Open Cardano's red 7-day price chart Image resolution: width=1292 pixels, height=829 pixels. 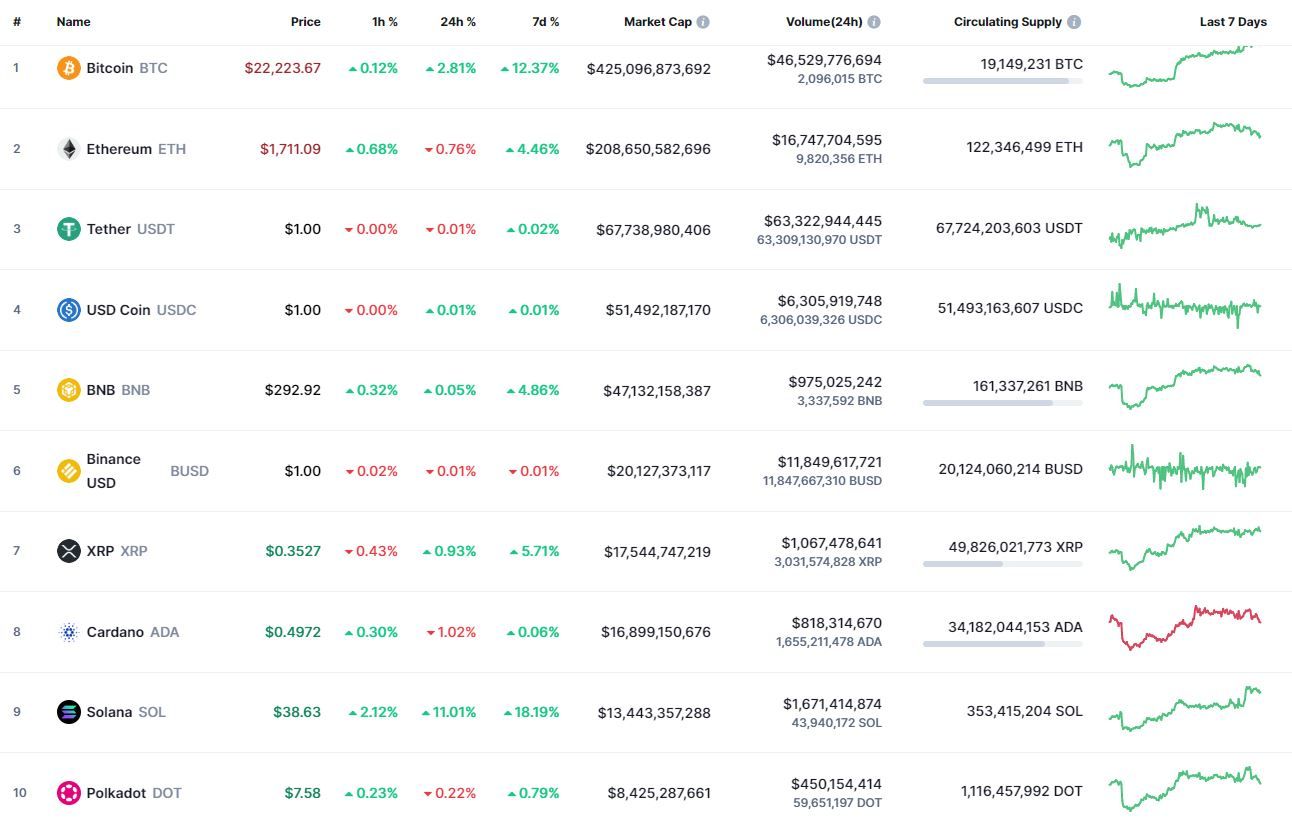pos(1185,628)
